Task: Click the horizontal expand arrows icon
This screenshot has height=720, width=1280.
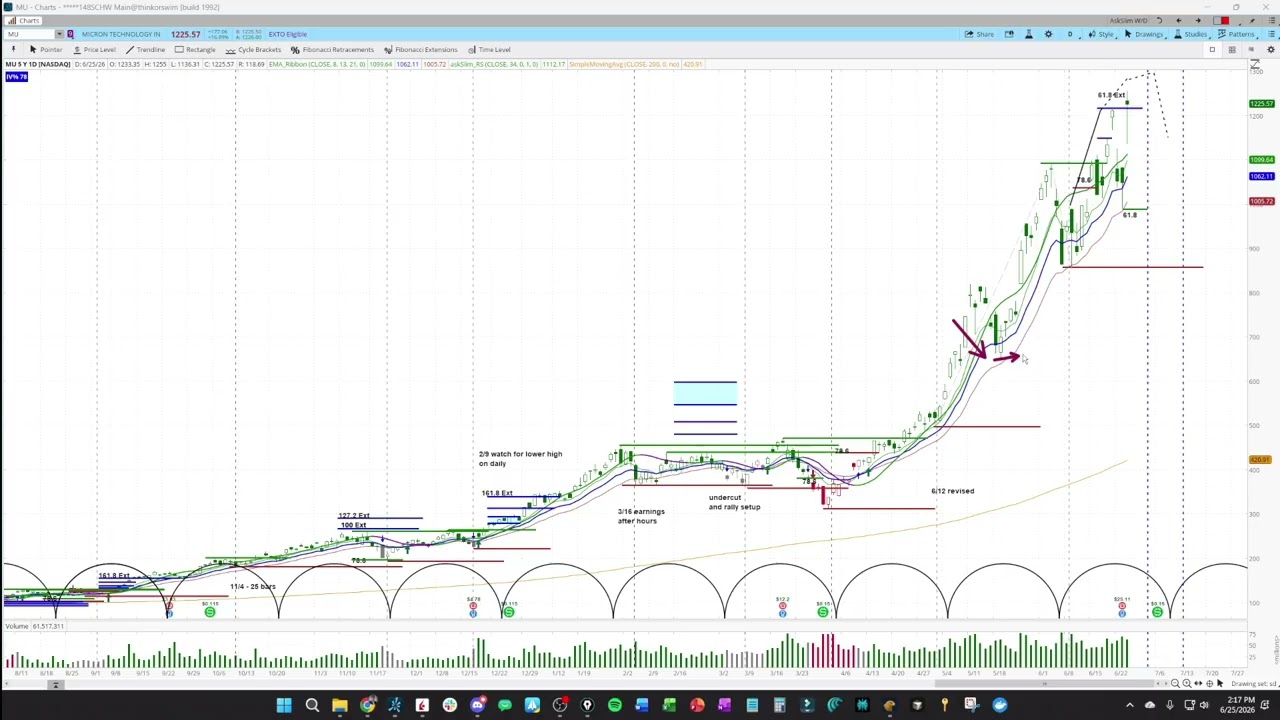Action: (x=1198, y=684)
